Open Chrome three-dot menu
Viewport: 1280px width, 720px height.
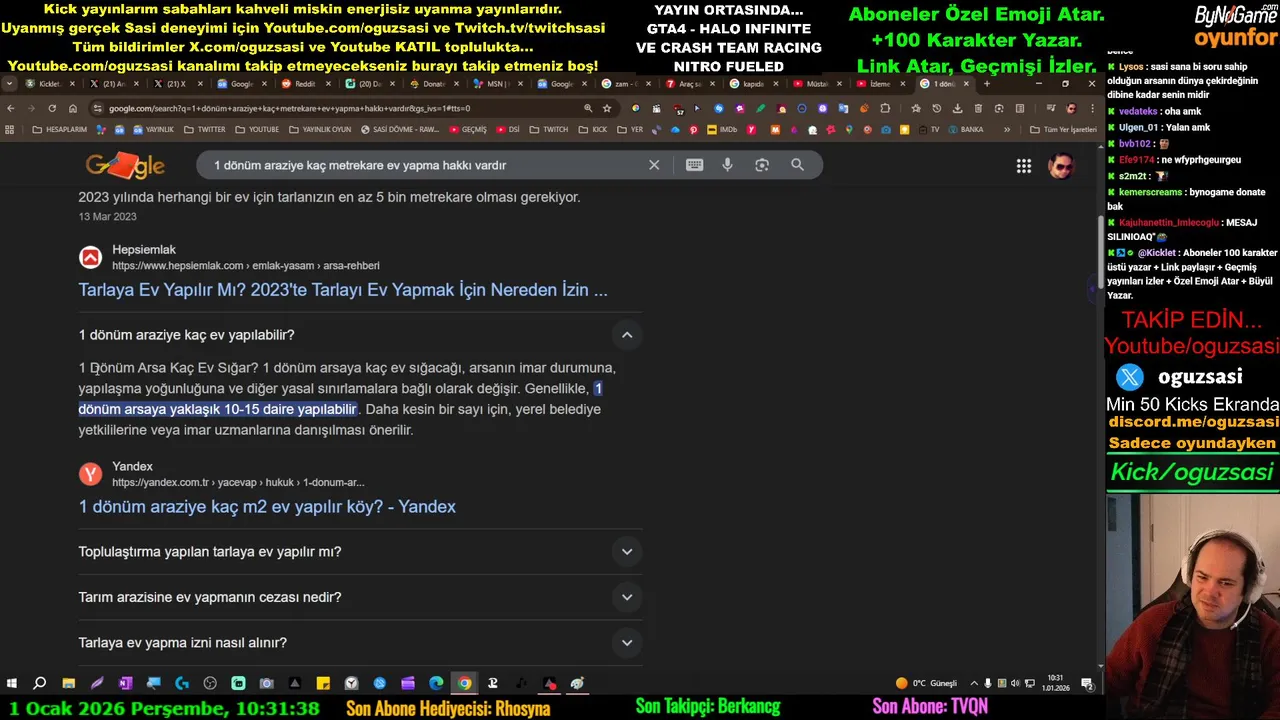pyautogui.click(x=1092, y=108)
